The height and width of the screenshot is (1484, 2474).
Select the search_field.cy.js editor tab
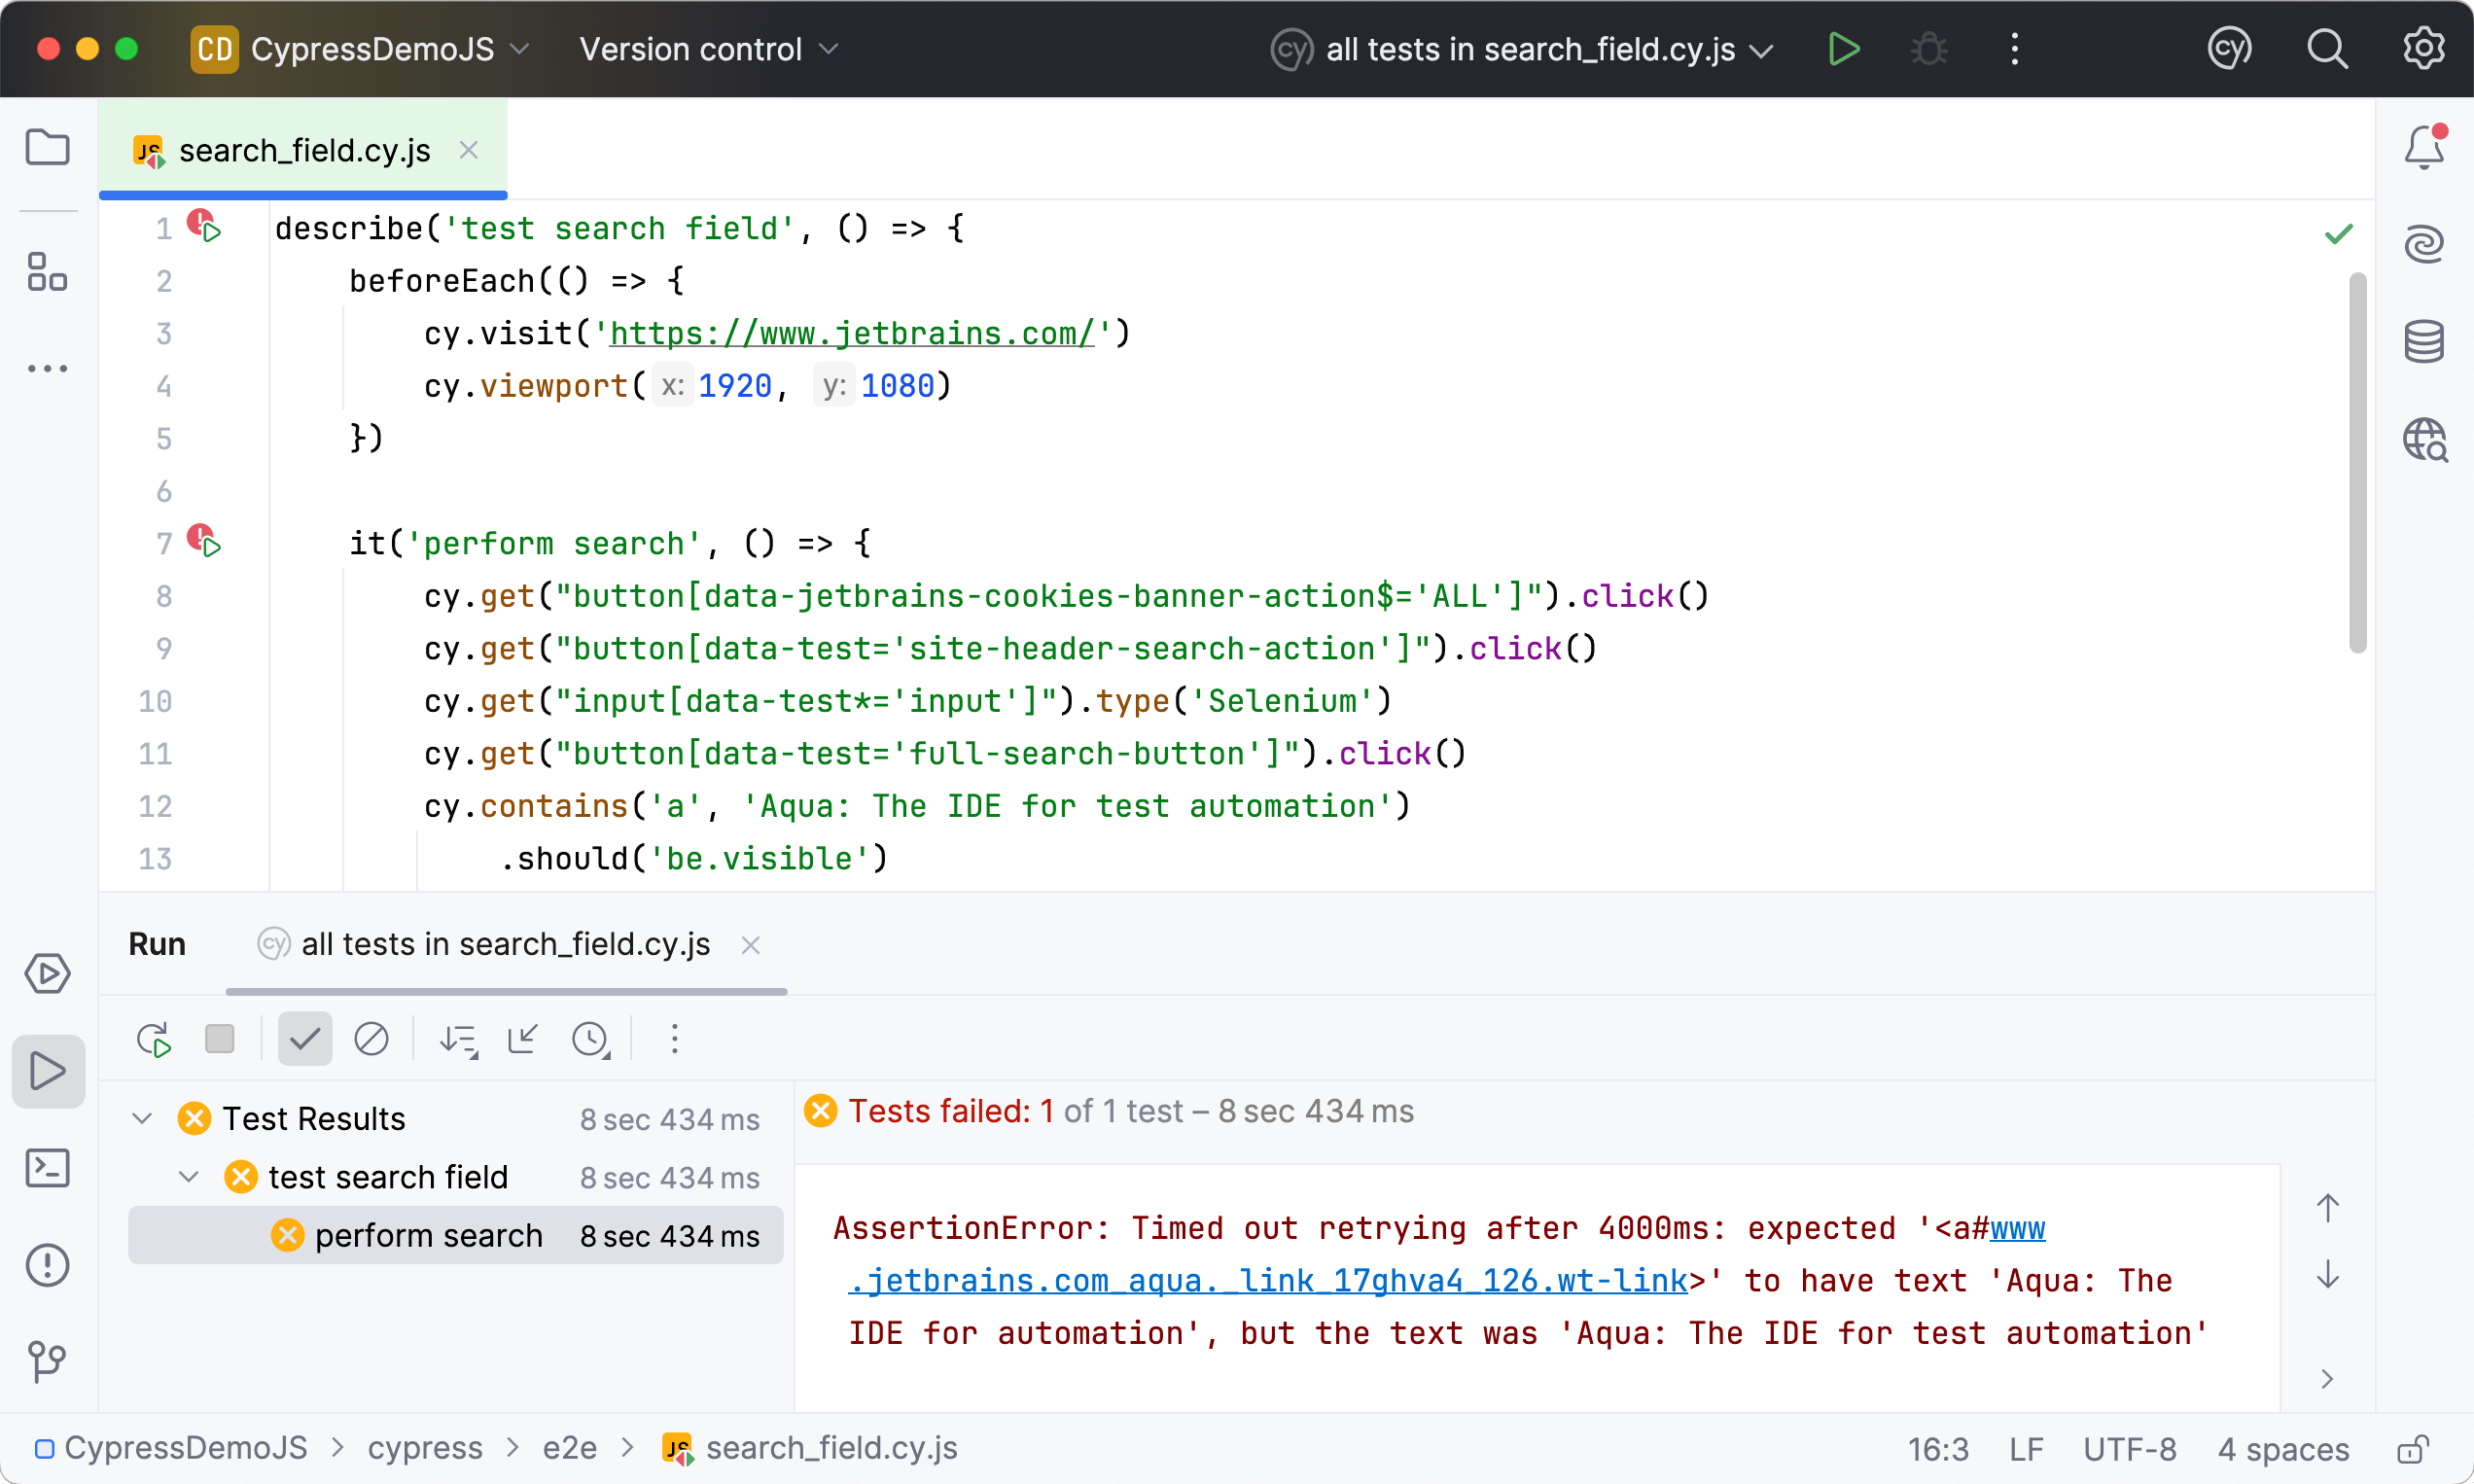[304, 151]
